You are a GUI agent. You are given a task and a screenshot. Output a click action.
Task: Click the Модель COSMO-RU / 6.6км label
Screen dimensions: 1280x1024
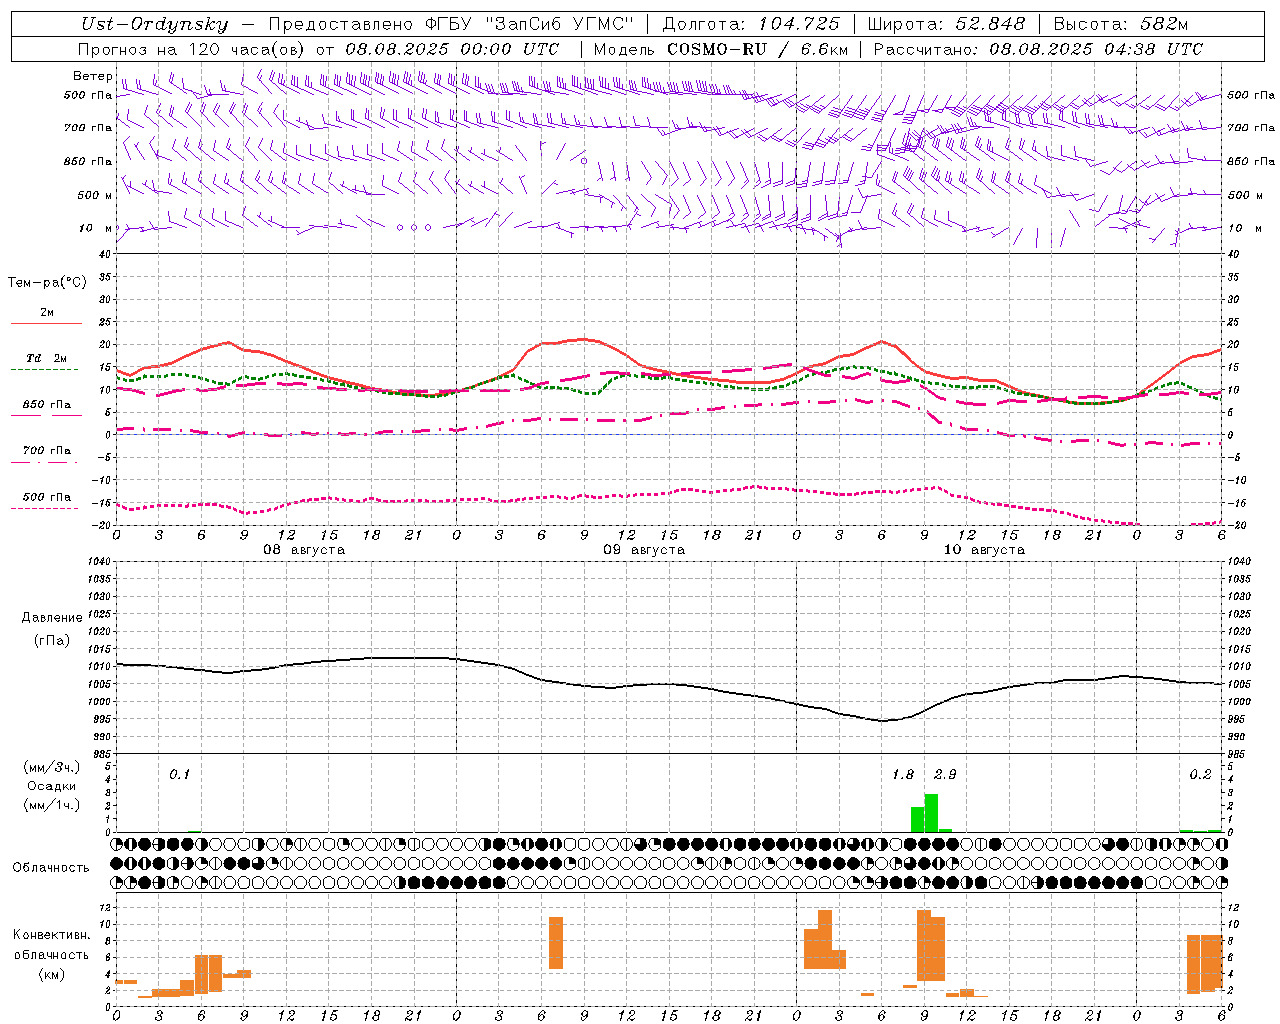pyautogui.click(x=721, y=49)
